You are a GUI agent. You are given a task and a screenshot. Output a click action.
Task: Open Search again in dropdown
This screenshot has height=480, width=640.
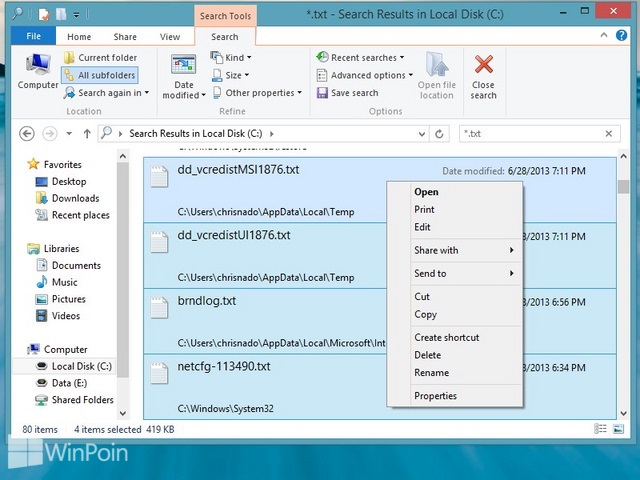click(x=107, y=93)
